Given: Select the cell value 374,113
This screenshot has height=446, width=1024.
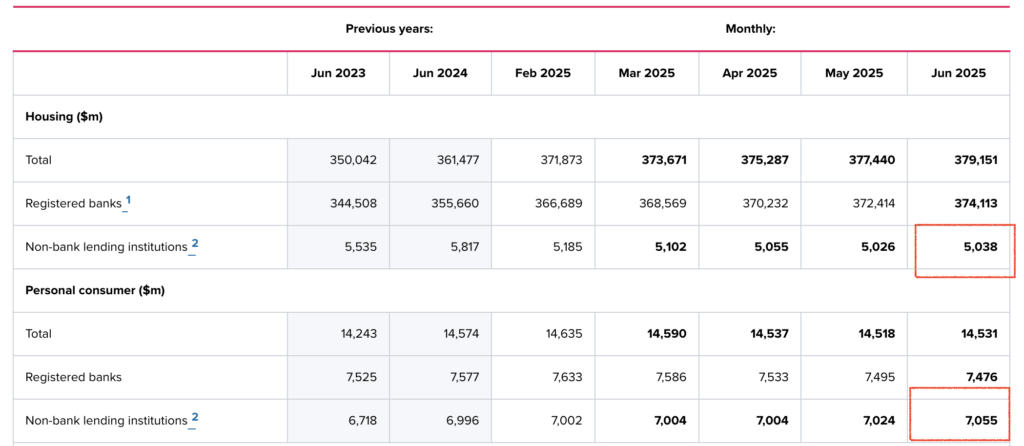Looking at the screenshot, I should pos(975,203).
